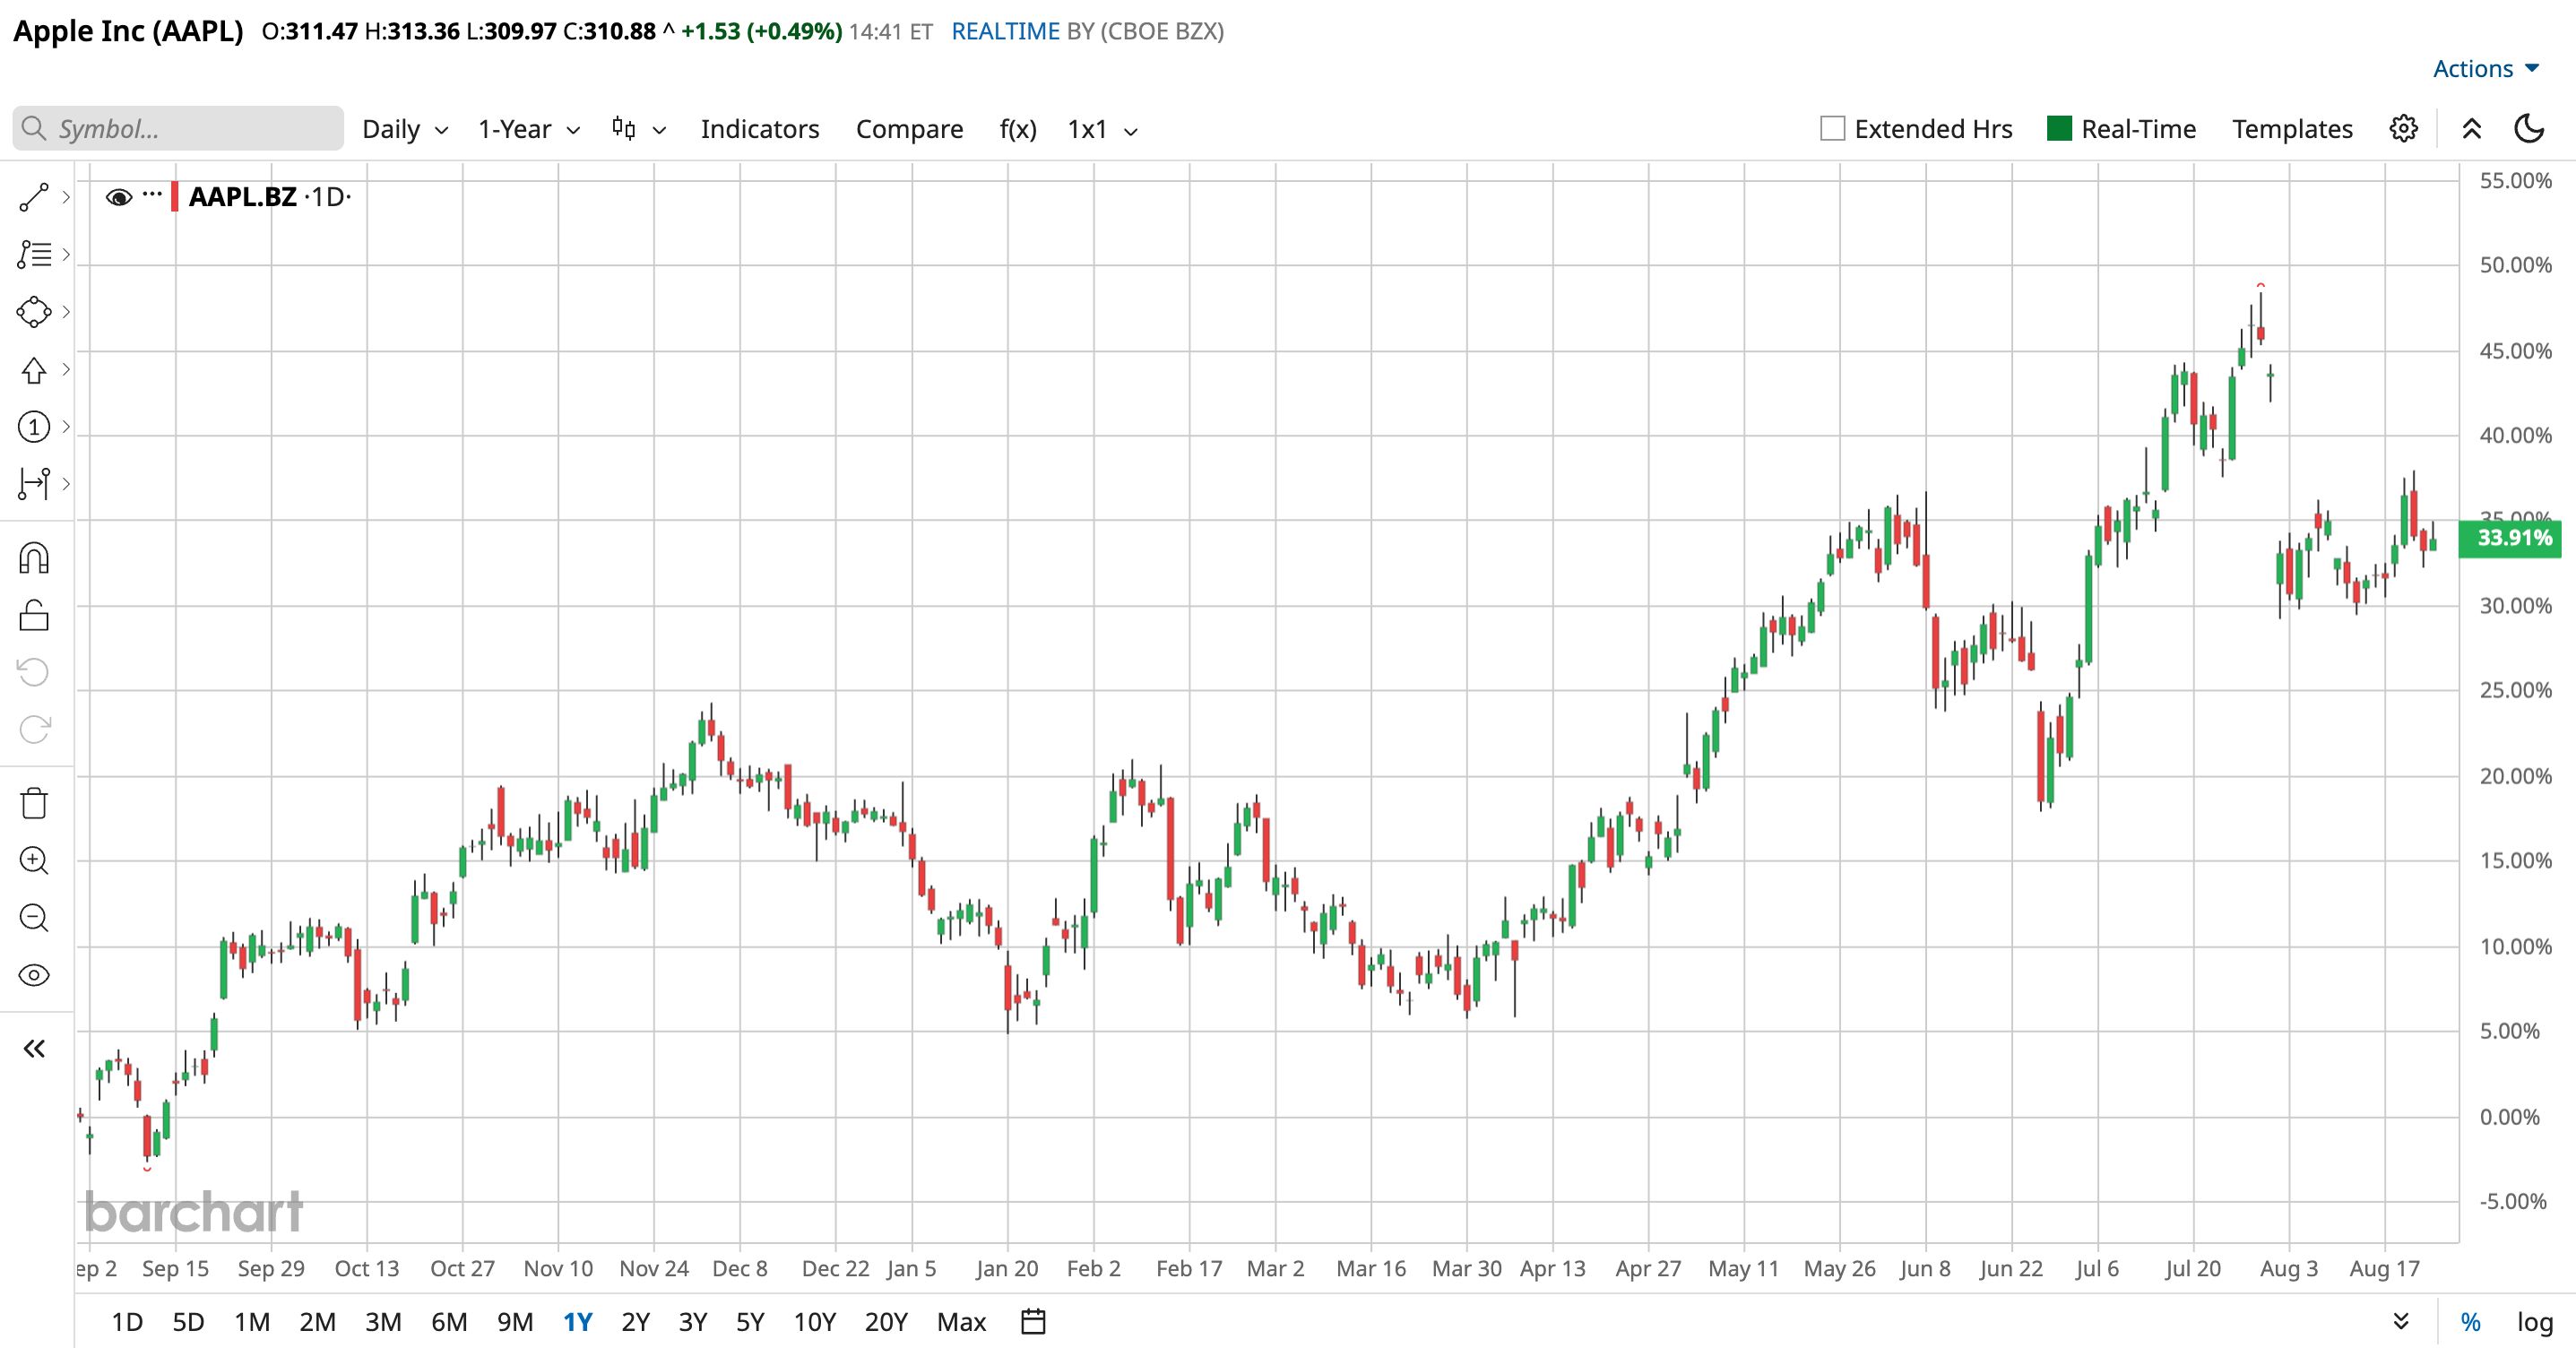Select the 3Y time range

tap(693, 1322)
